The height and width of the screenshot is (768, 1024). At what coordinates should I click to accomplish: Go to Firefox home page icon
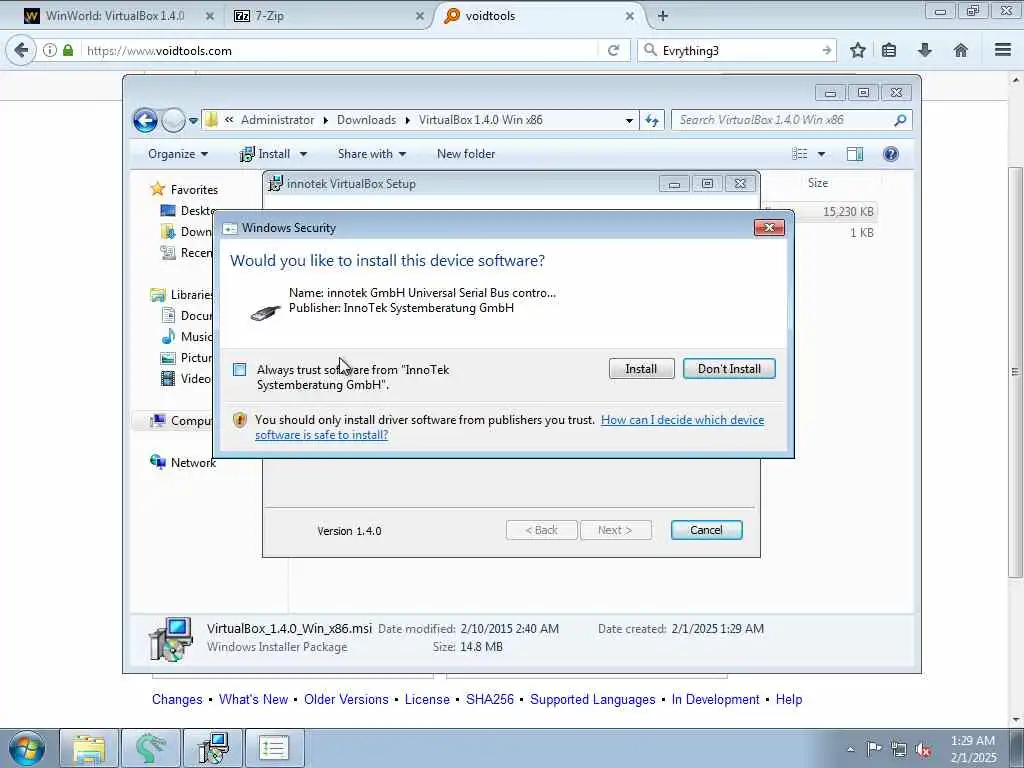click(961, 50)
